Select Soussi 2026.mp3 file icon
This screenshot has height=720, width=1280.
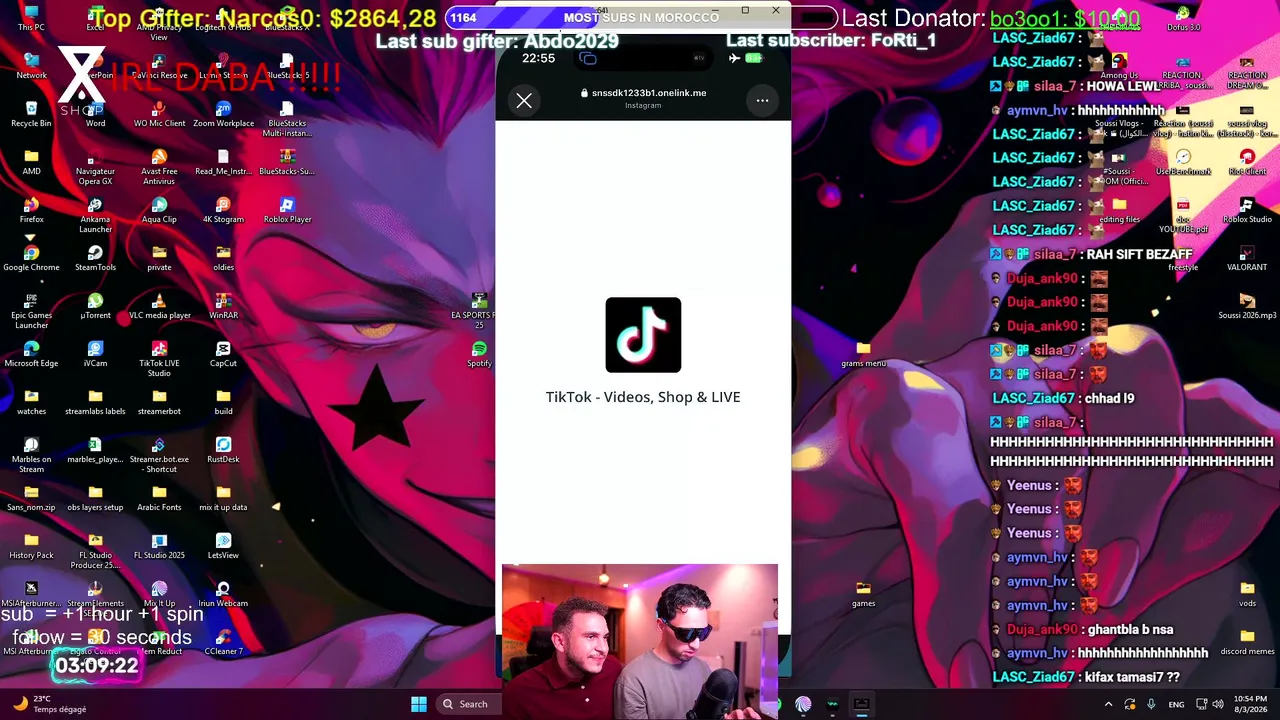click(1247, 305)
